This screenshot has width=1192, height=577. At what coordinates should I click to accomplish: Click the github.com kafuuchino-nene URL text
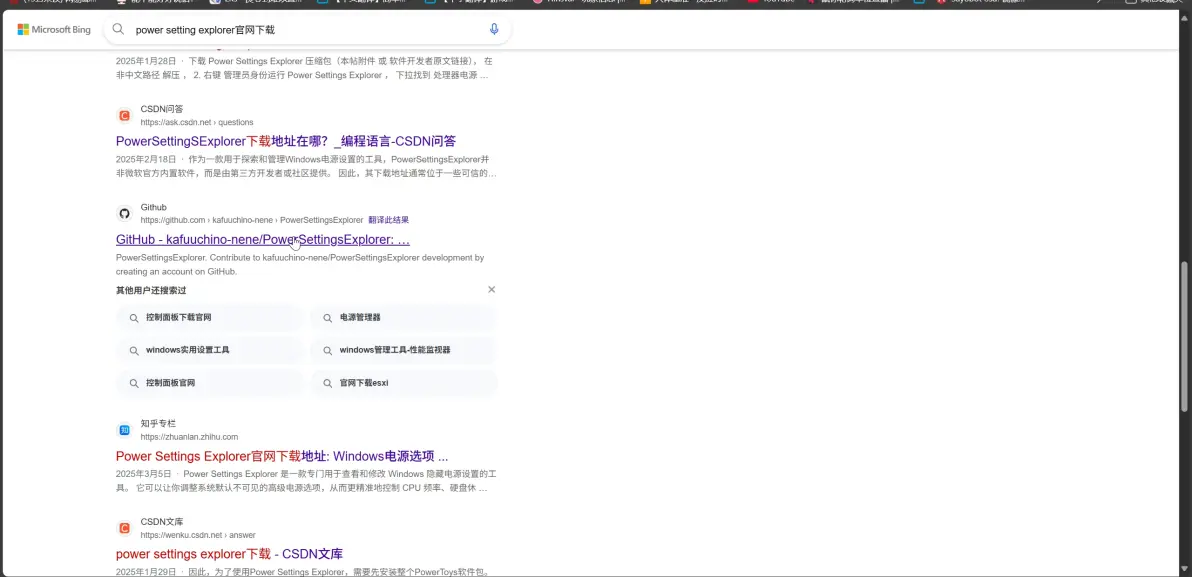tap(252, 220)
